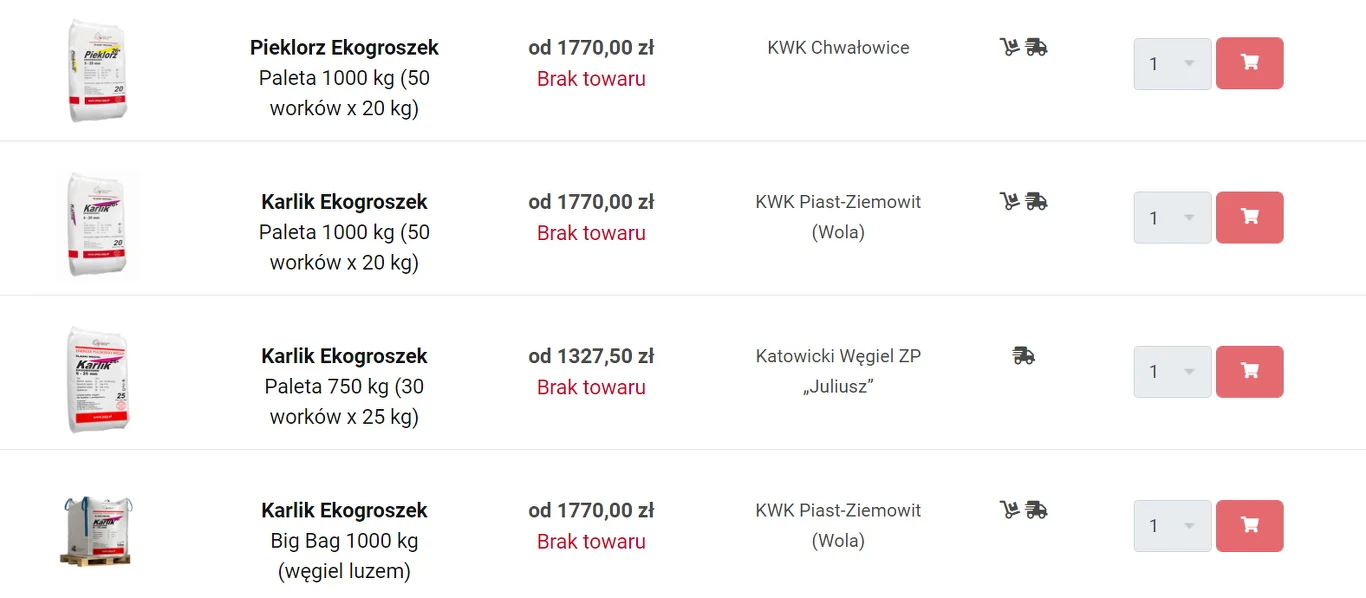The height and width of the screenshot is (598, 1366).
Task: Open the Karlik Ekogroszek Big Bag product listing
Action: coord(344,510)
